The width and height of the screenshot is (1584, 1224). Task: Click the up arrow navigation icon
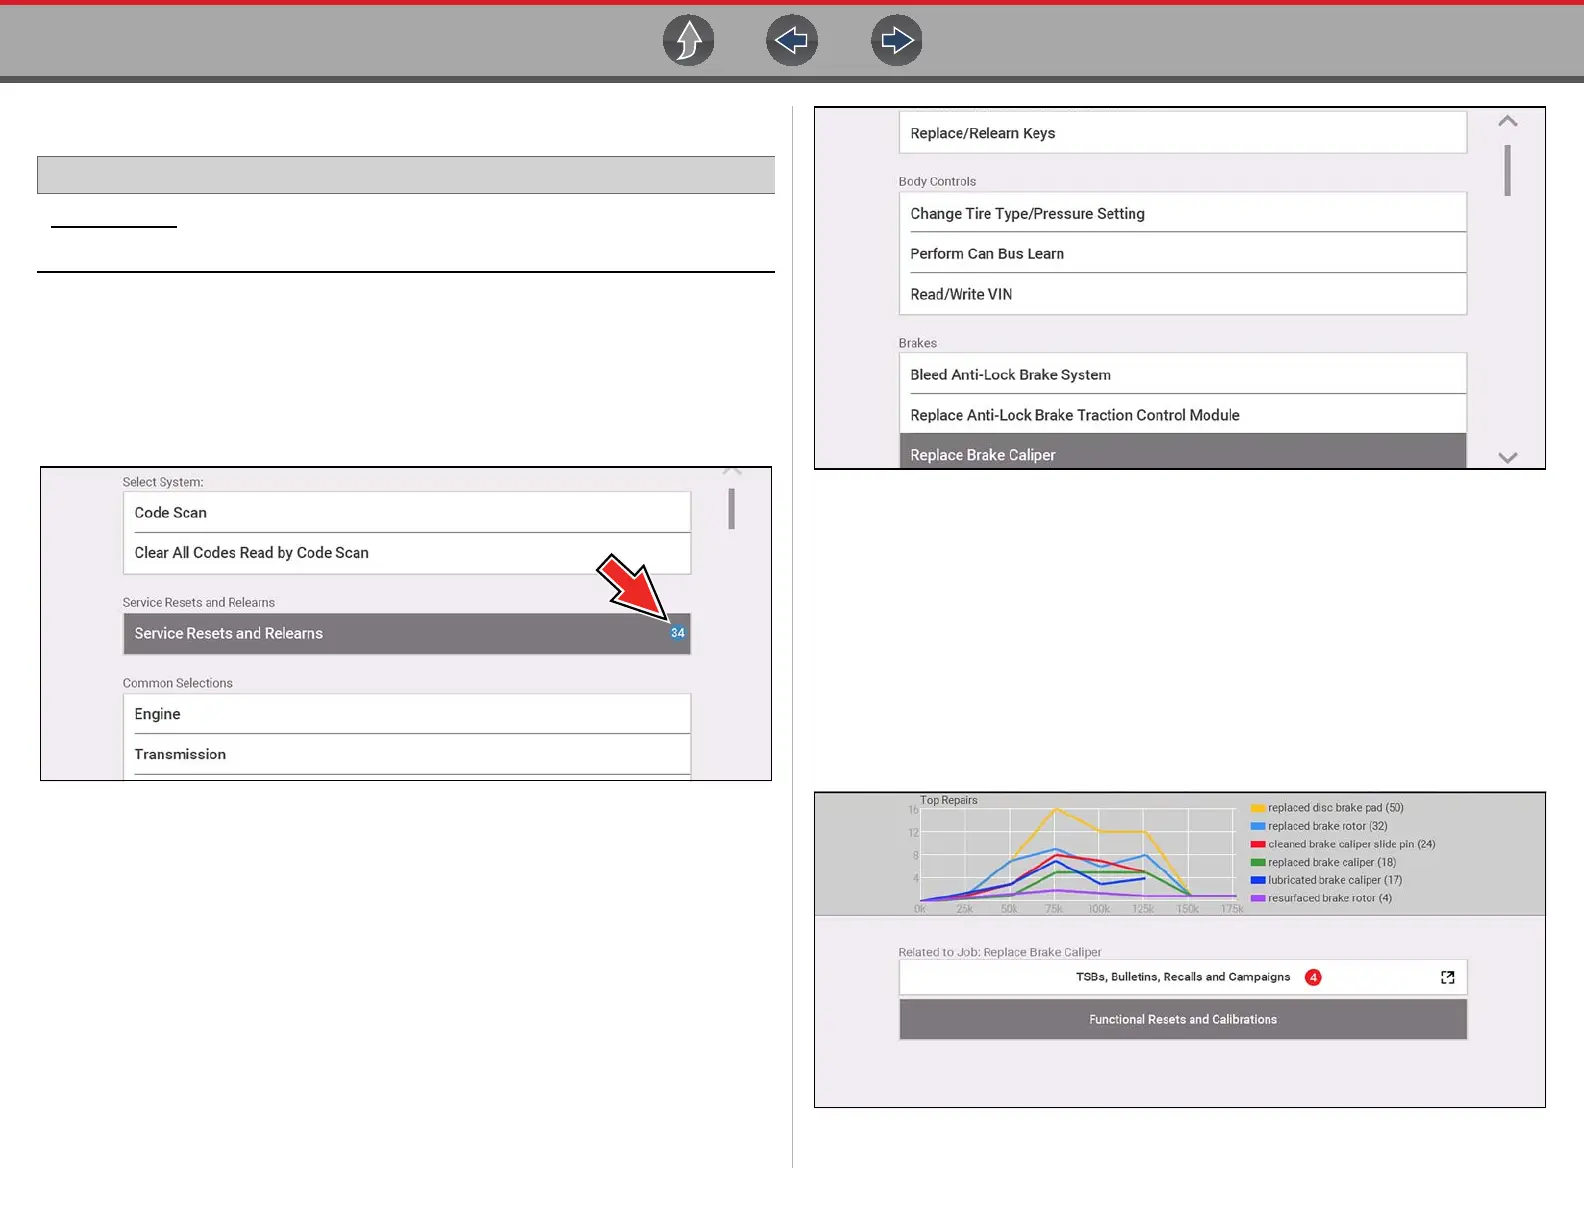pos(688,41)
